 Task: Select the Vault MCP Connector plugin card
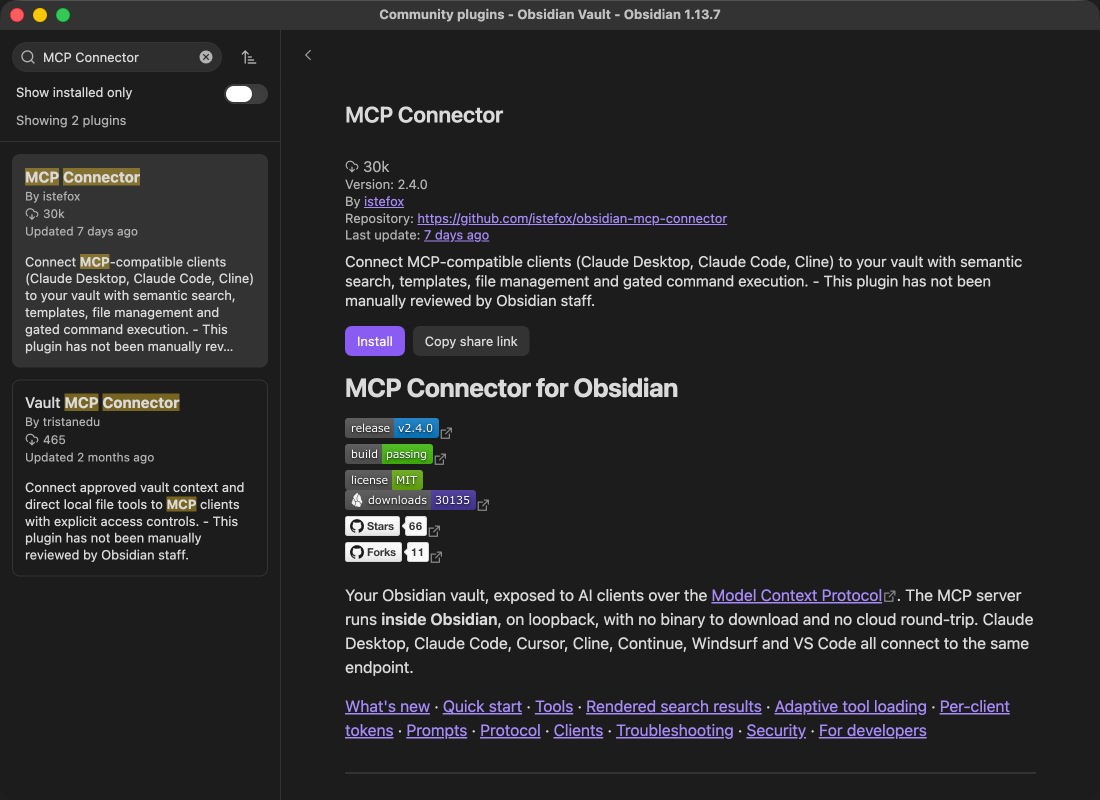(140, 478)
